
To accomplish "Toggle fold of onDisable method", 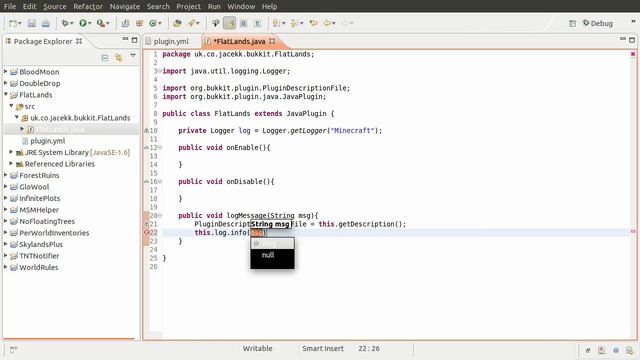I will coord(160,181).
